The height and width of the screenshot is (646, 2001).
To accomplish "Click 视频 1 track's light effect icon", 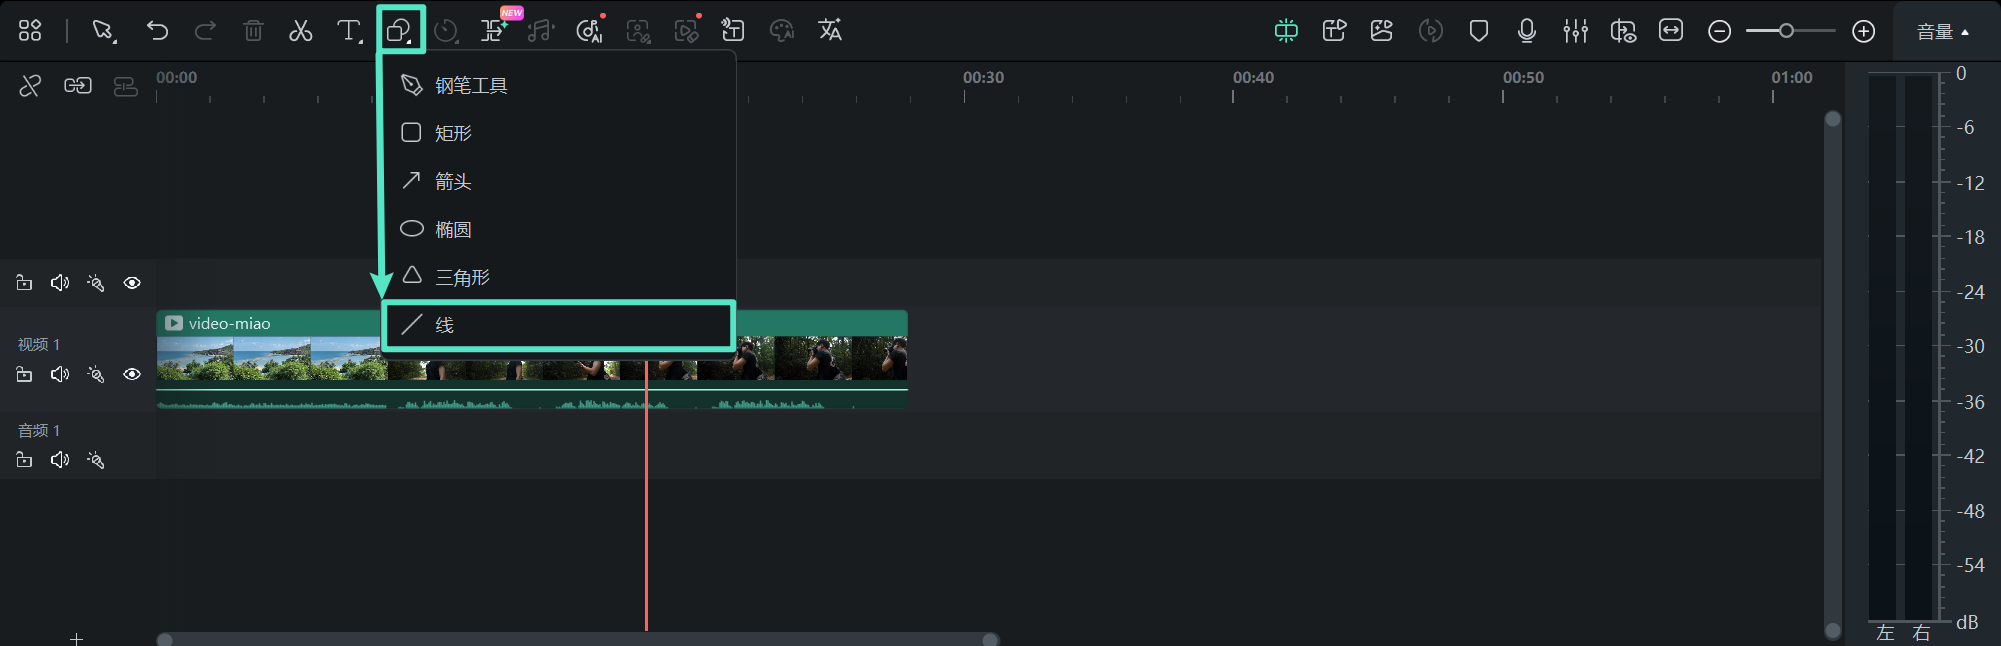I will [96, 374].
